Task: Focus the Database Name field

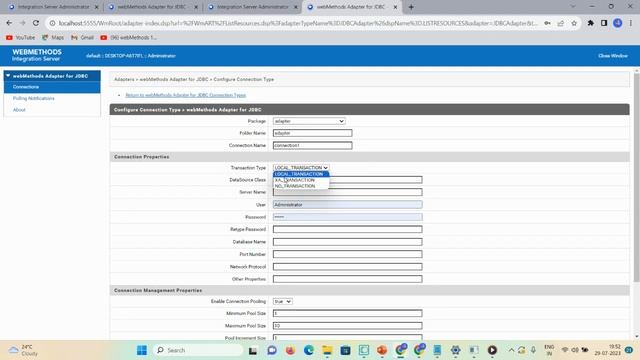Action: 347,242
